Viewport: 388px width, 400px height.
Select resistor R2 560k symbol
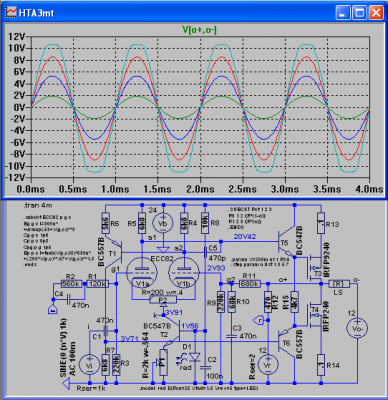(72, 284)
